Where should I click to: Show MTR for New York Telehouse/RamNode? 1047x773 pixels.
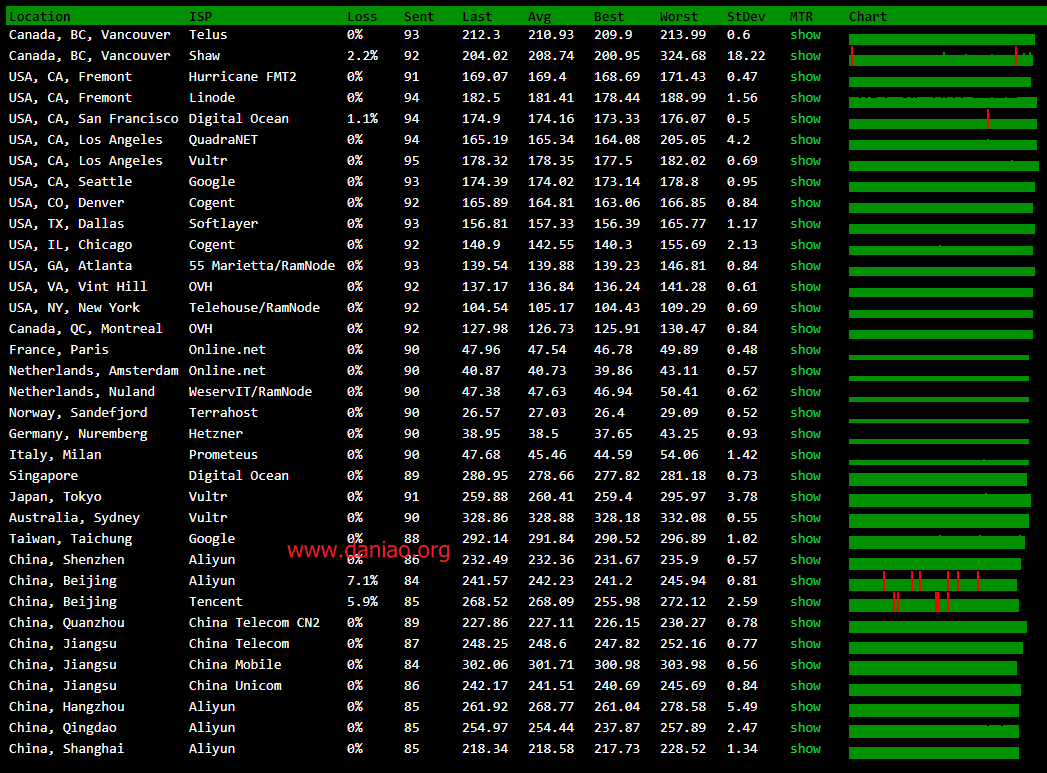805,308
